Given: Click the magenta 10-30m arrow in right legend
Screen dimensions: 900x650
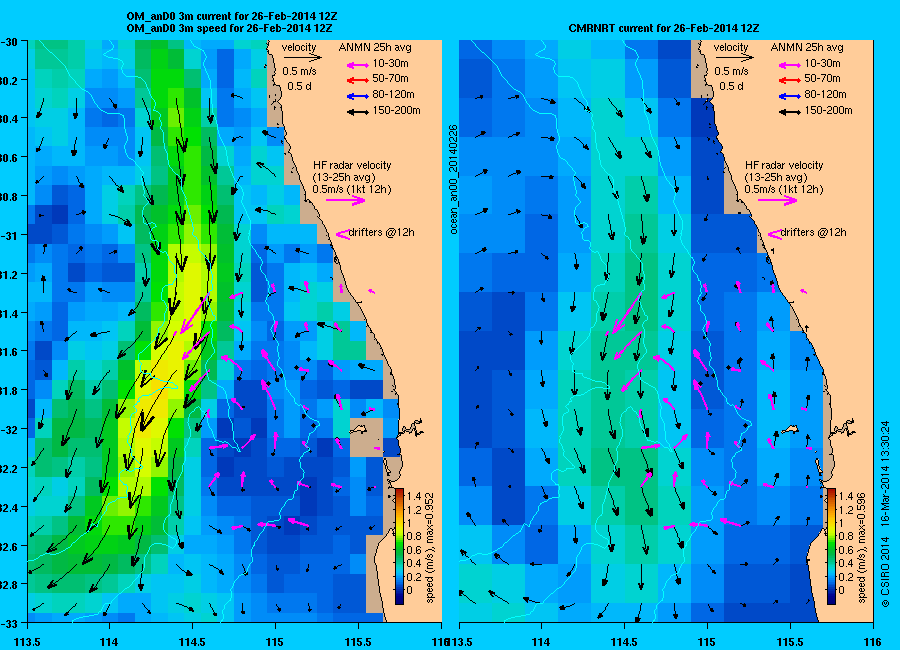Looking at the screenshot, I should click(790, 65).
